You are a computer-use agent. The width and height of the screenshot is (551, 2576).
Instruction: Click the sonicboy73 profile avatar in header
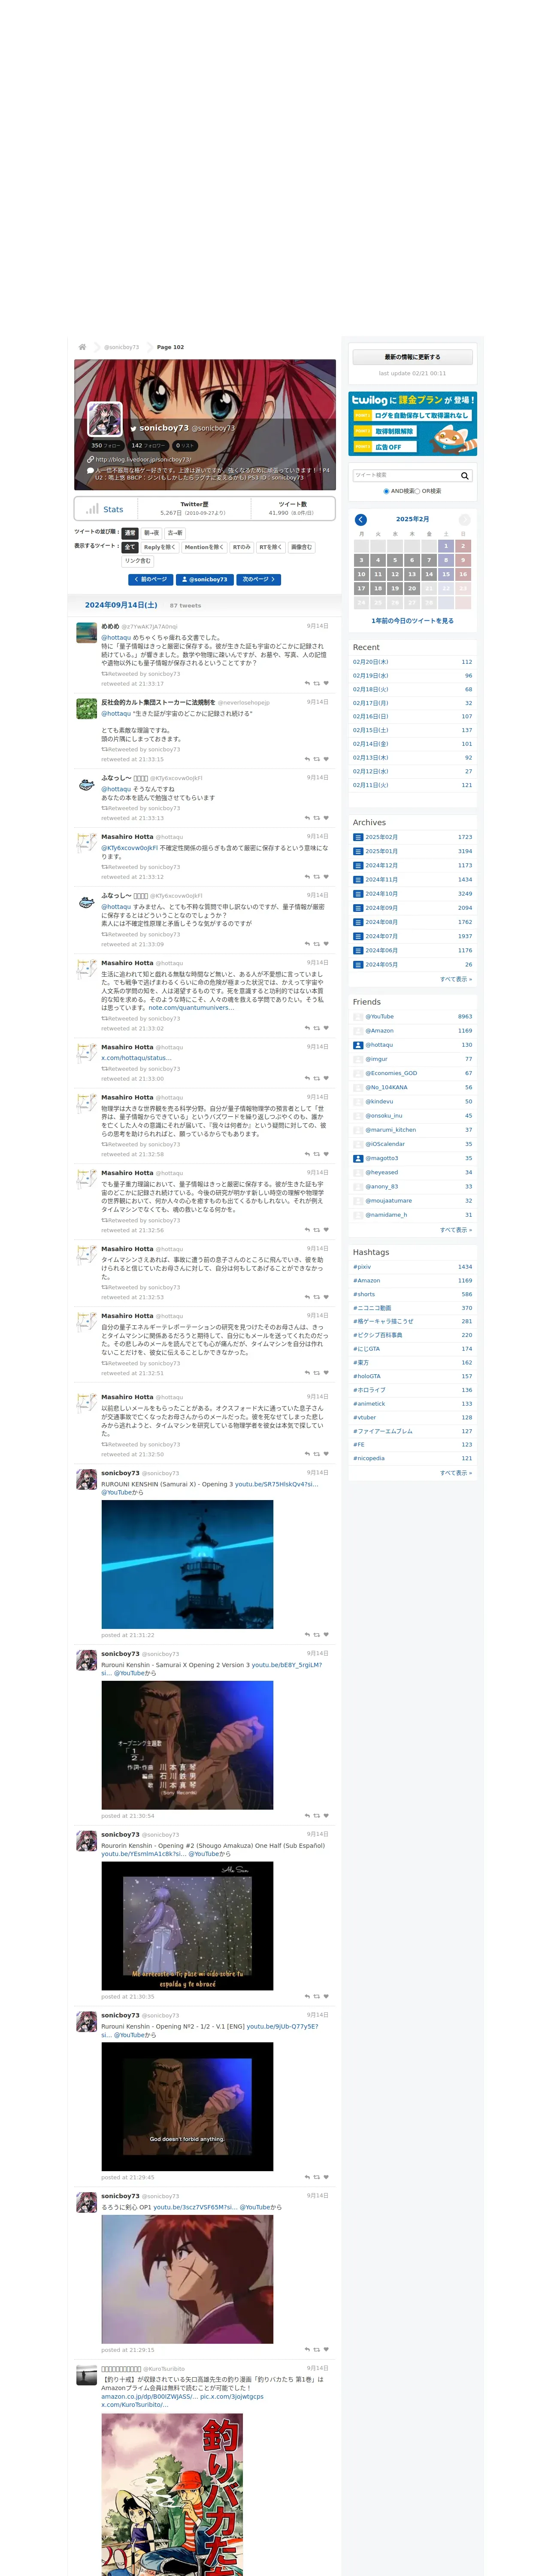(x=105, y=418)
